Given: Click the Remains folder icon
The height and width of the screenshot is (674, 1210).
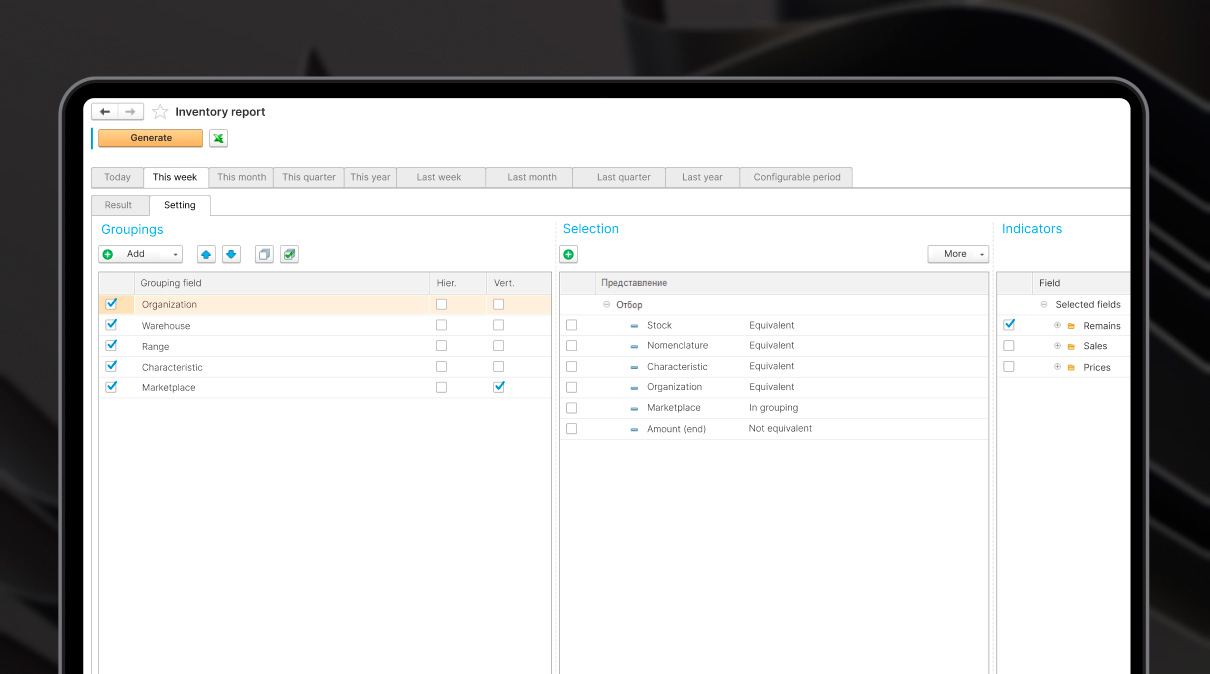Looking at the screenshot, I should pyautogui.click(x=1071, y=326).
